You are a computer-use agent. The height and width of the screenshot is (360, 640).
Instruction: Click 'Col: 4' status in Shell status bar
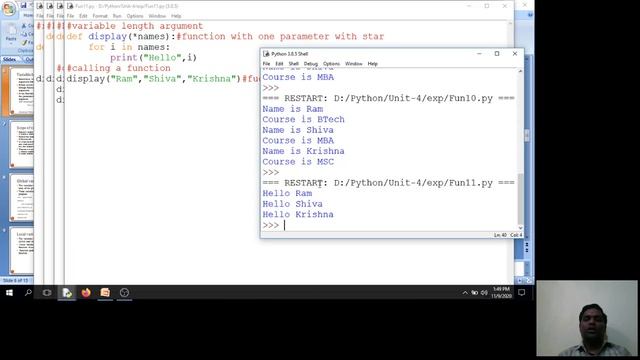516,235
